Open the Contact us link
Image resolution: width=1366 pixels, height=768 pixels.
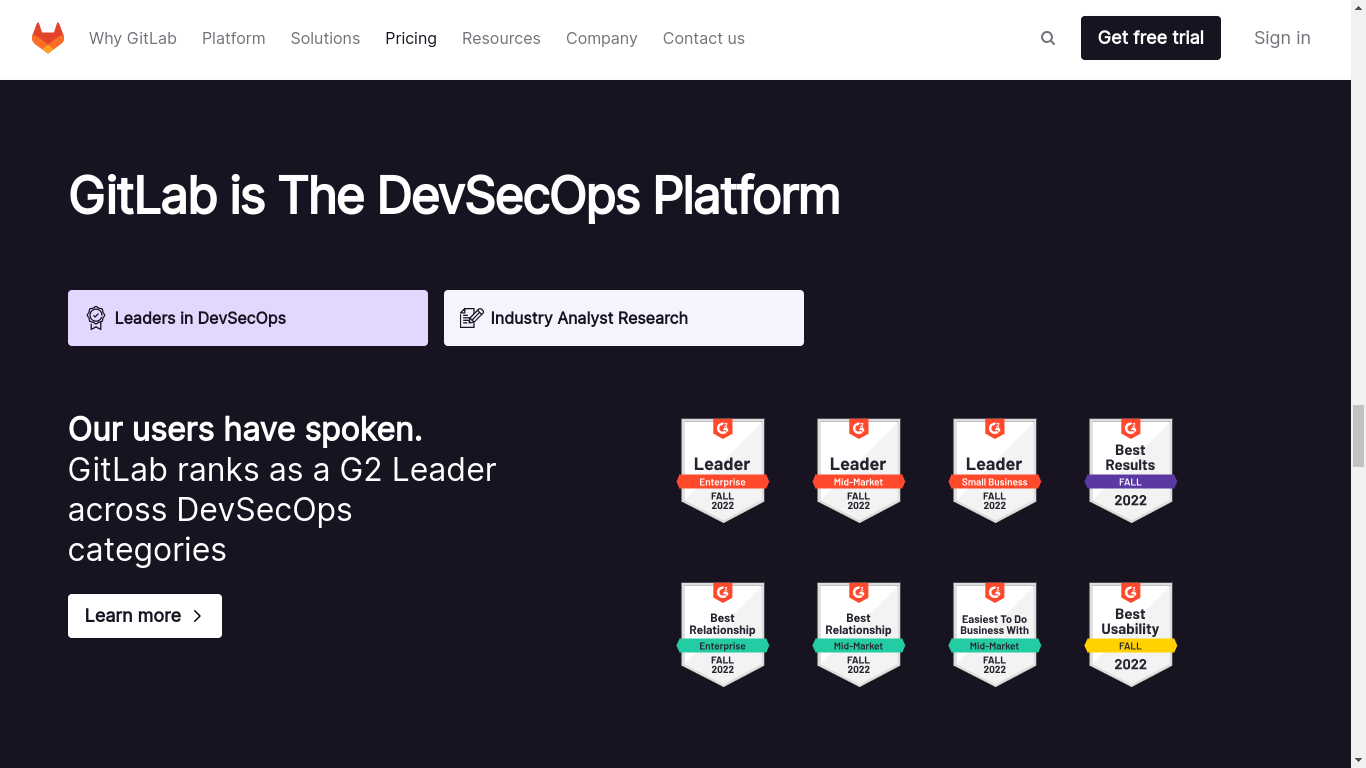pyautogui.click(x=704, y=38)
